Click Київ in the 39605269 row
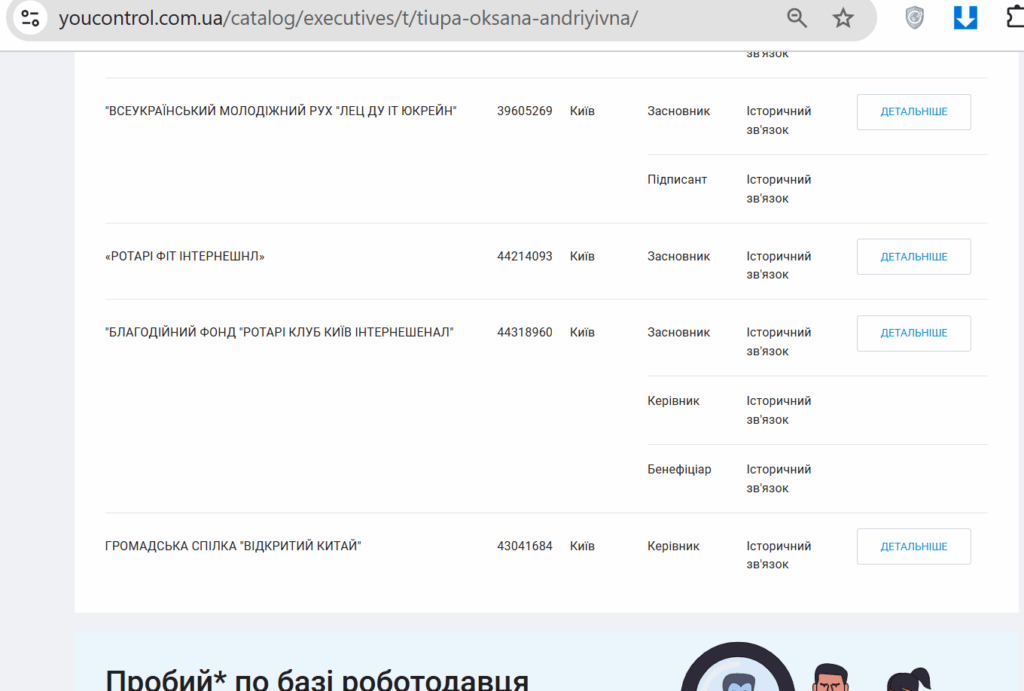 tap(582, 111)
